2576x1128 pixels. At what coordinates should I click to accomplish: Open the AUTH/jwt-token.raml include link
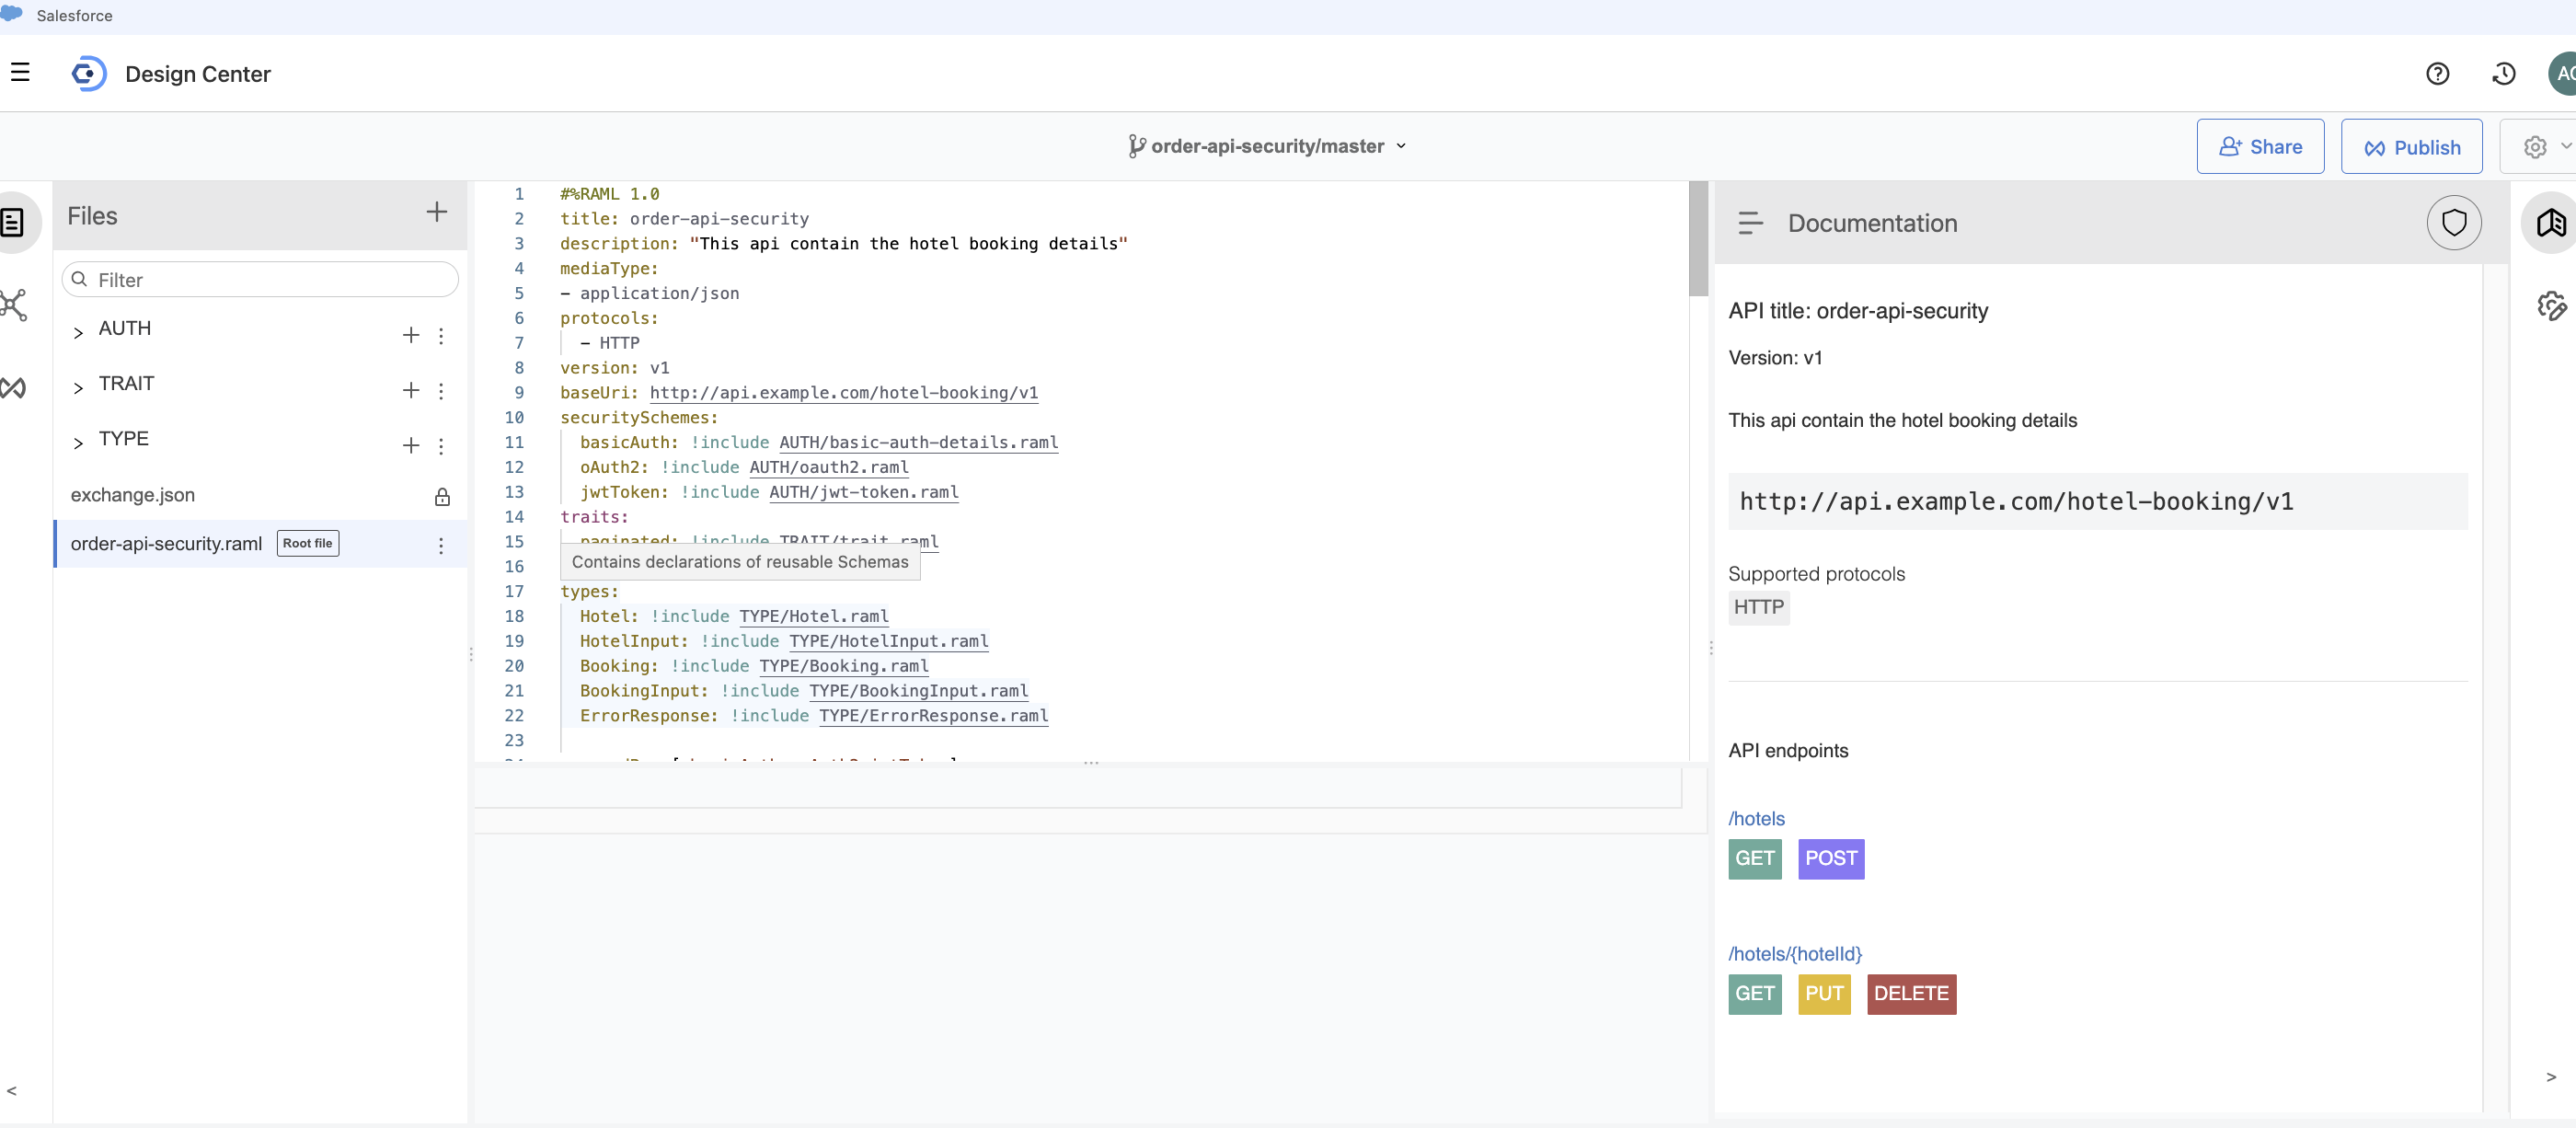click(863, 492)
